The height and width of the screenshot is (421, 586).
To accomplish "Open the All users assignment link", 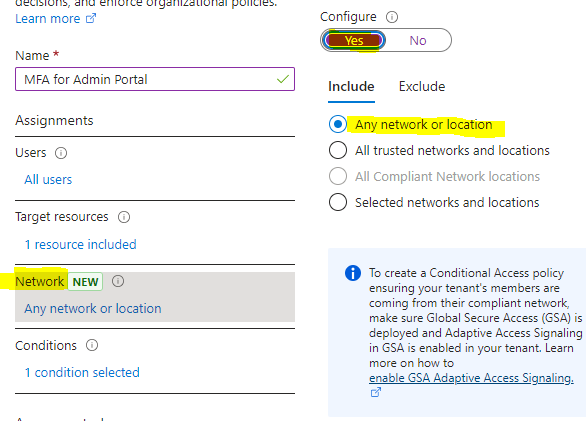I will (x=48, y=180).
